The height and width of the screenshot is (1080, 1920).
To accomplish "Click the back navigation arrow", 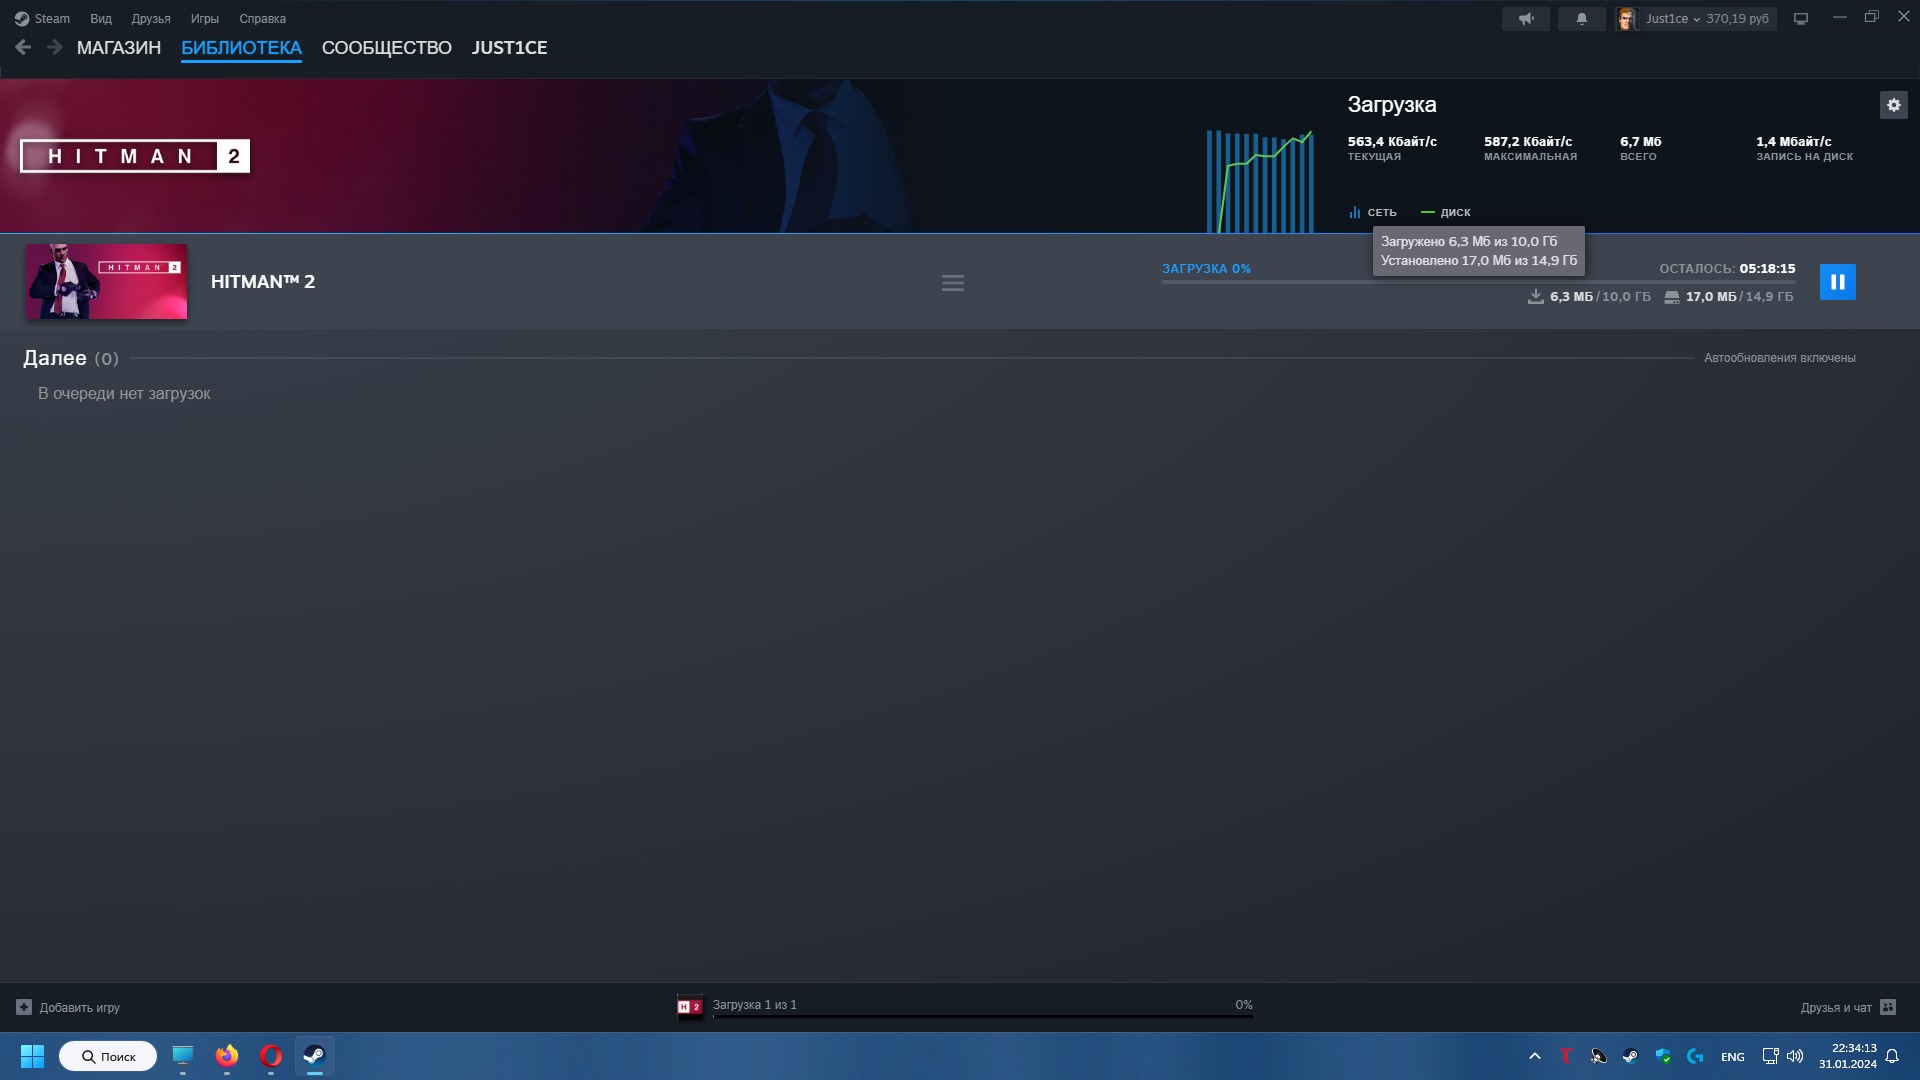I will (23, 47).
